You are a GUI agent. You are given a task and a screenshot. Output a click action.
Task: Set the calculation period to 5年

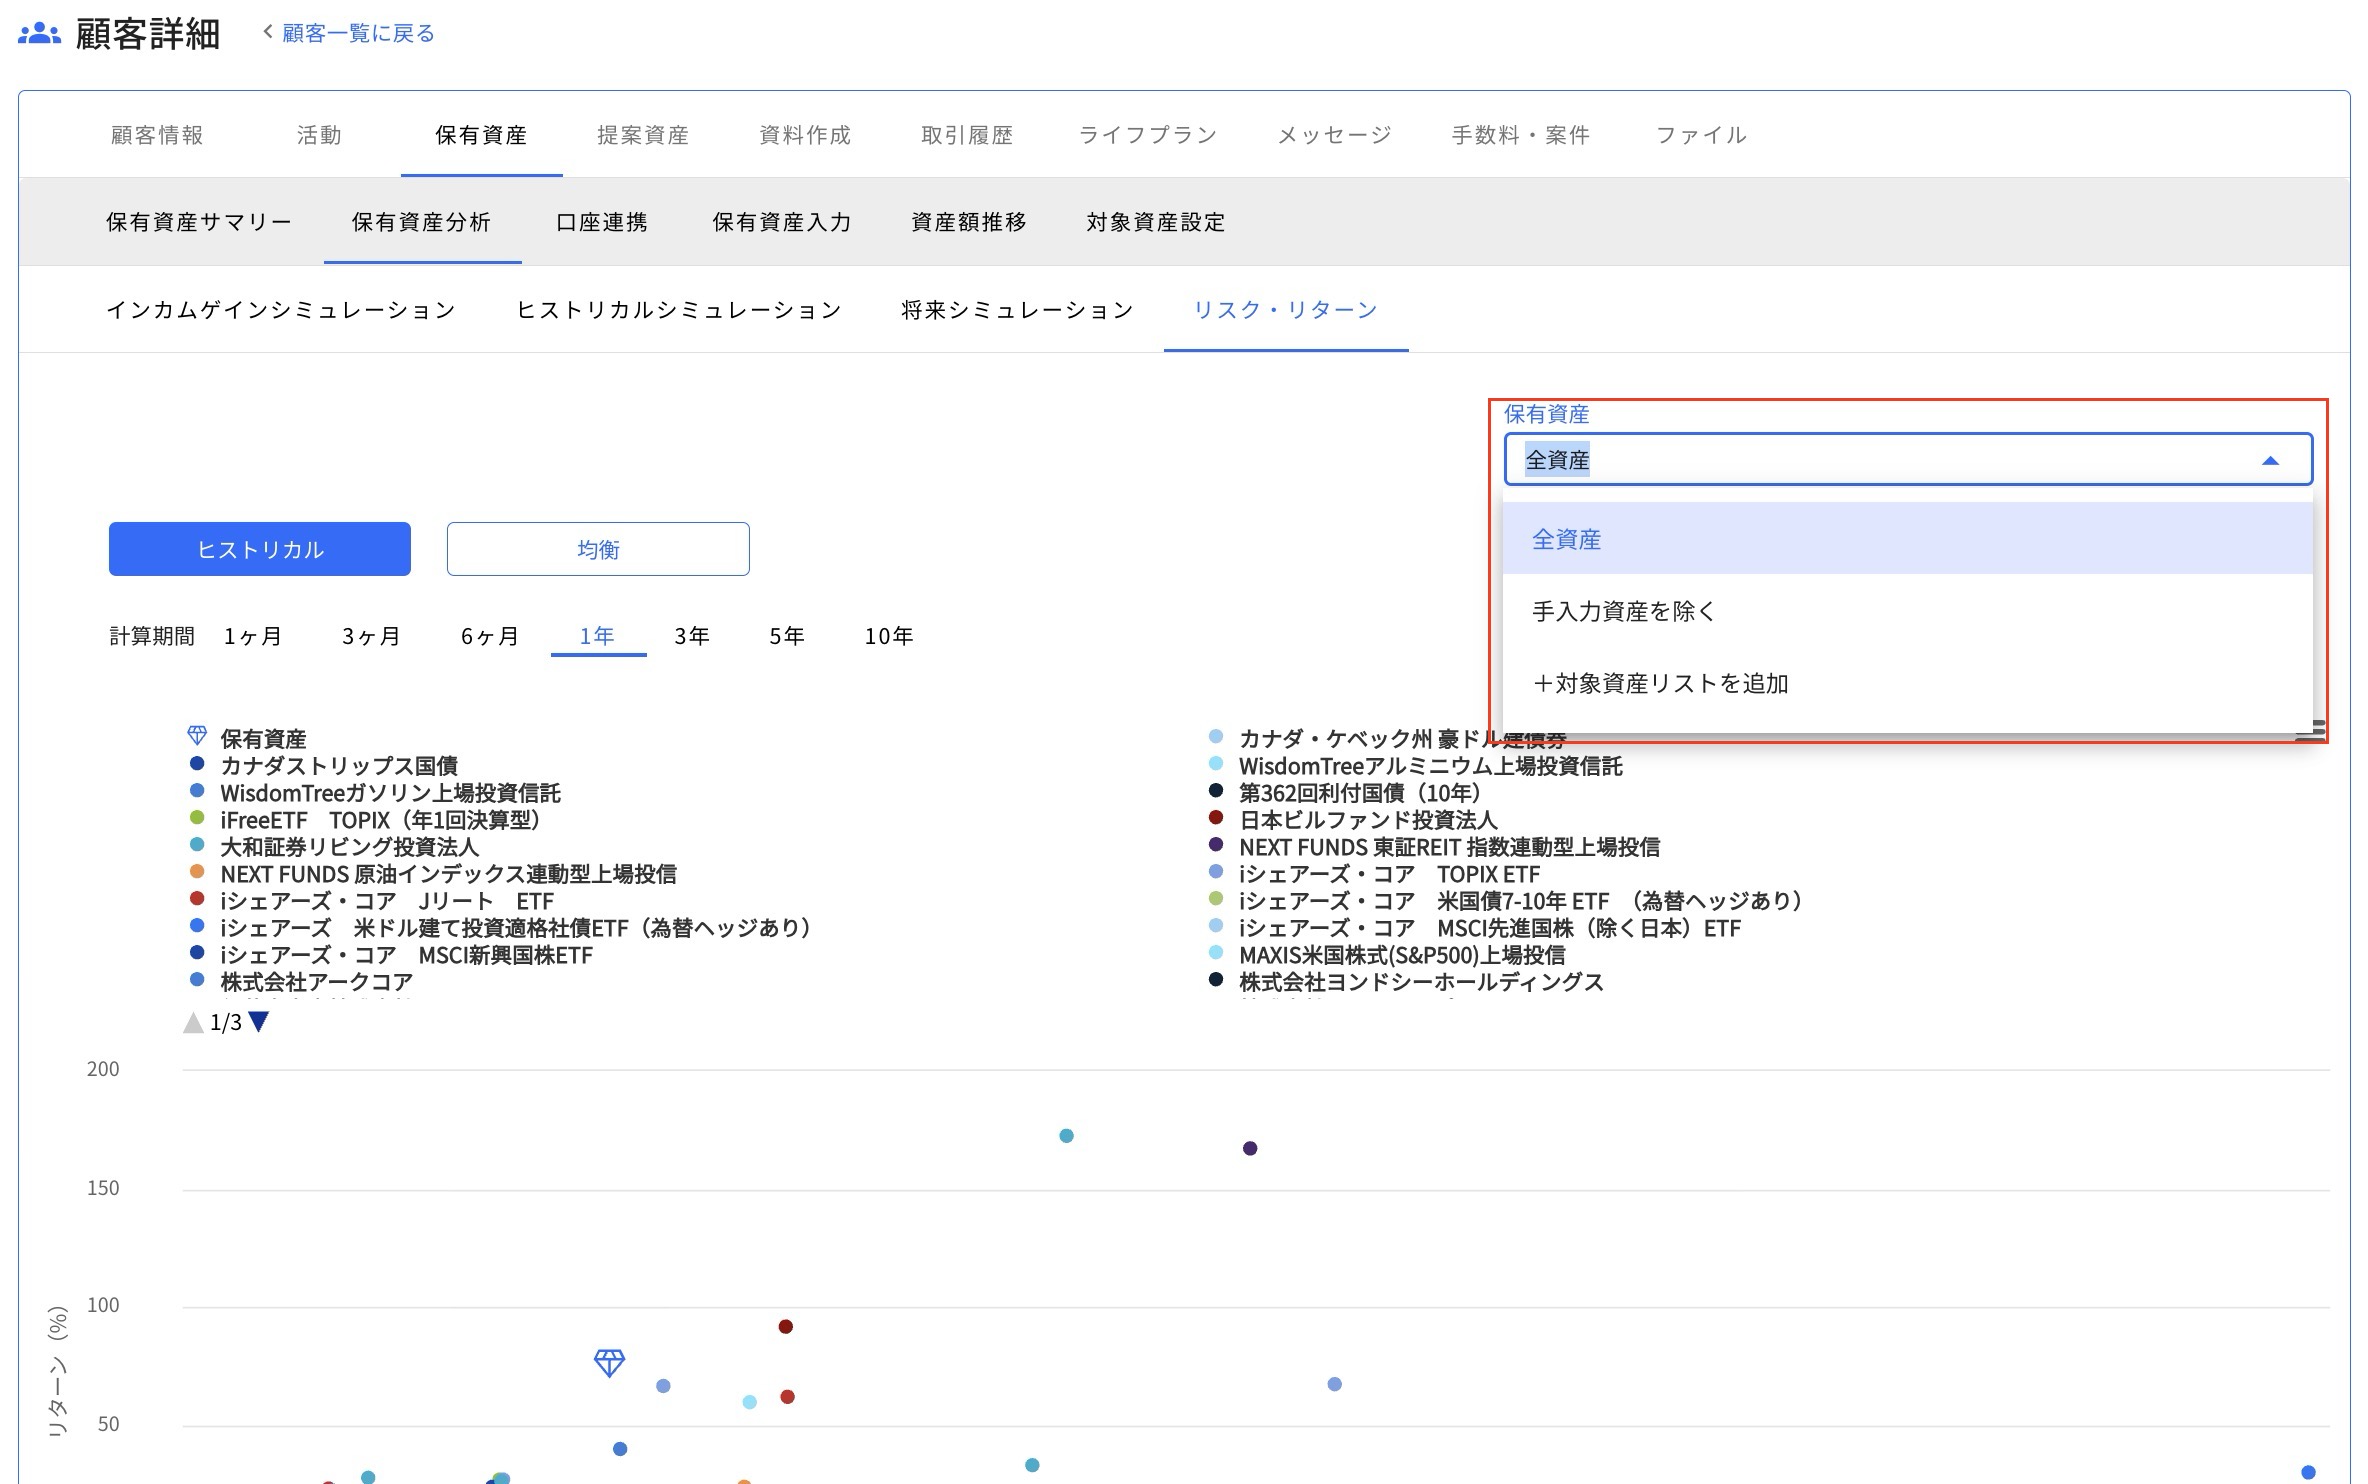[x=786, y=636]
